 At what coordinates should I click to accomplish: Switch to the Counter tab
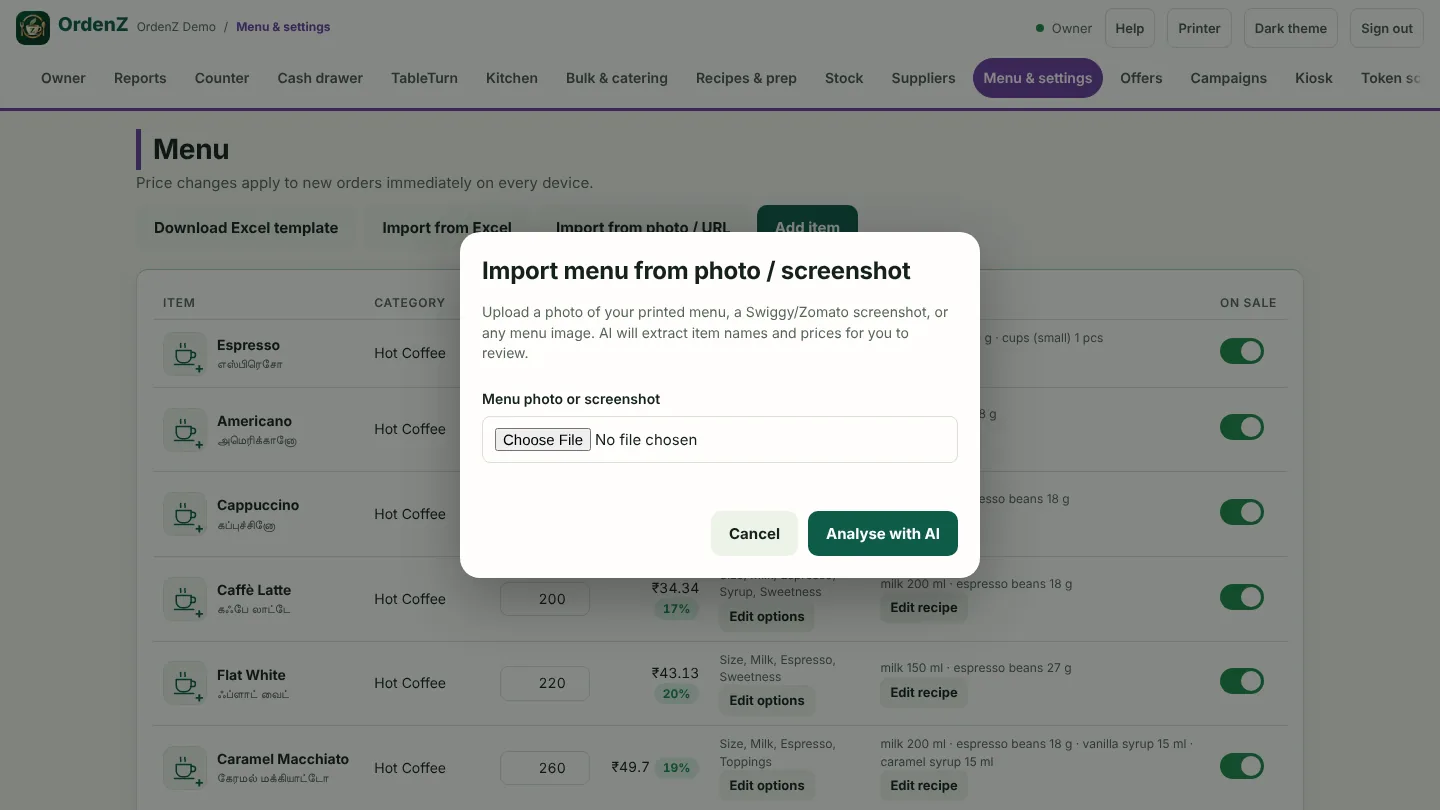(x=222, y=78)
